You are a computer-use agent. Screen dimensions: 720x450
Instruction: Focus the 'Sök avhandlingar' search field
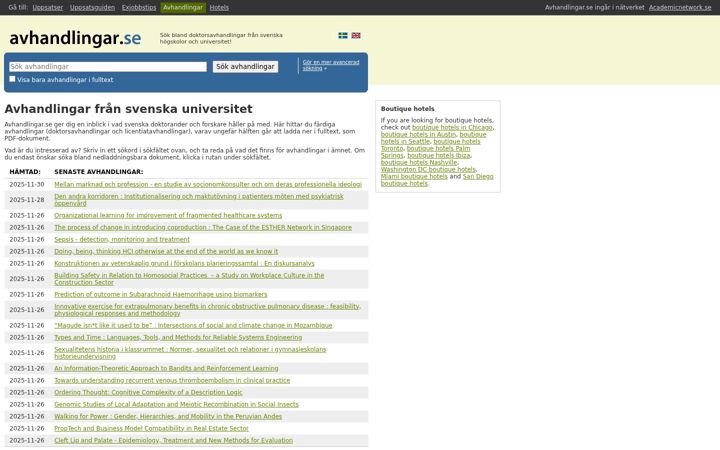(x=108, y=67)
